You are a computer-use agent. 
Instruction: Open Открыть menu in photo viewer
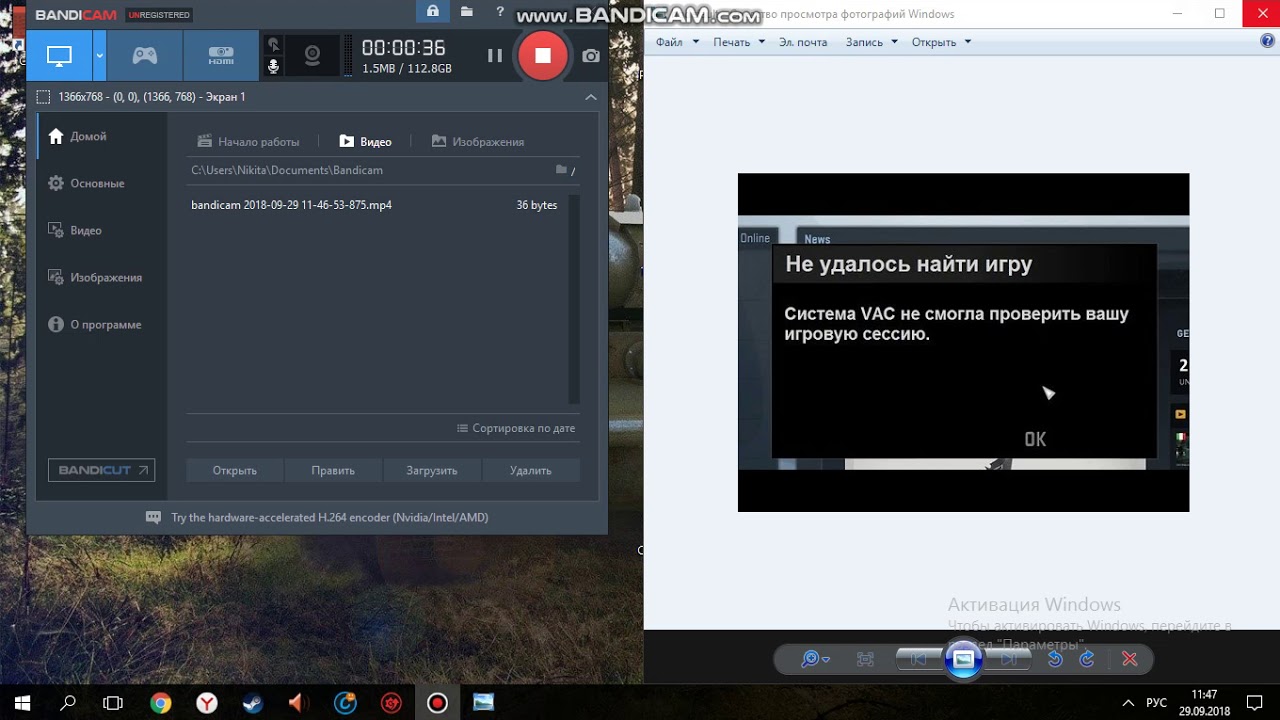[x=941, y=42]
